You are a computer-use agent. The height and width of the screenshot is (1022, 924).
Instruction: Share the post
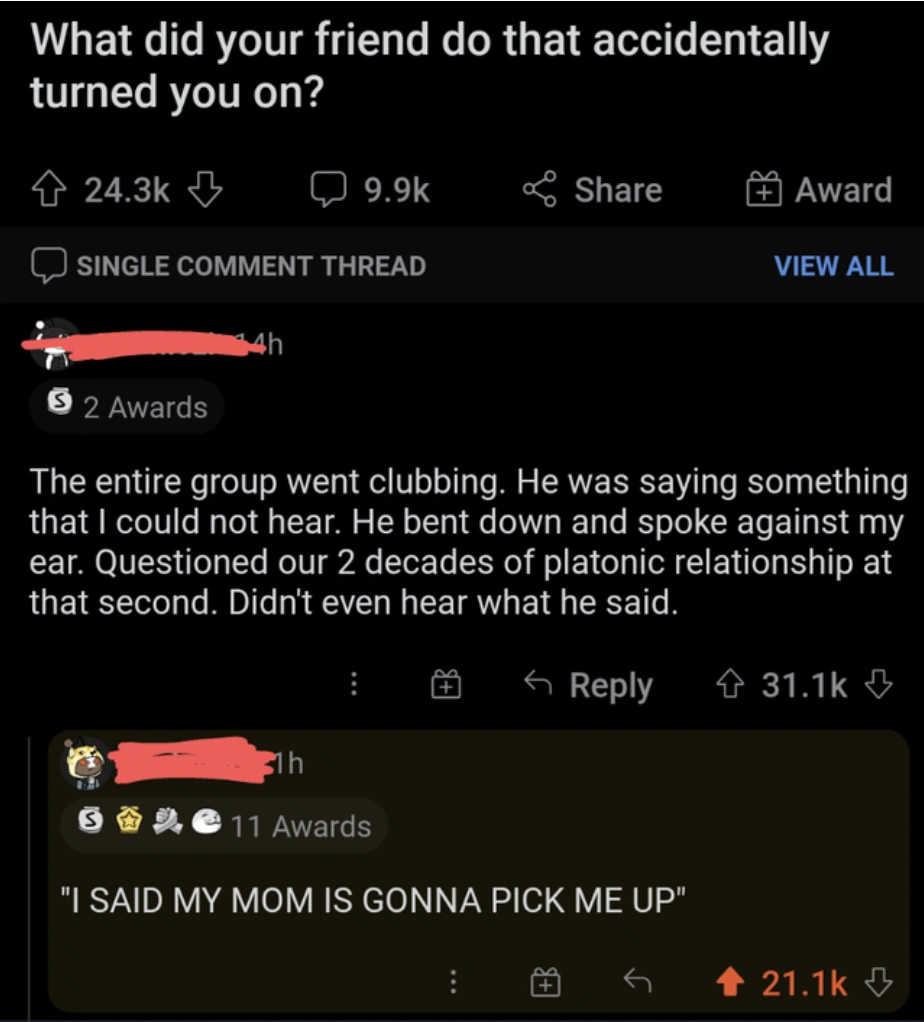[592, 190]
